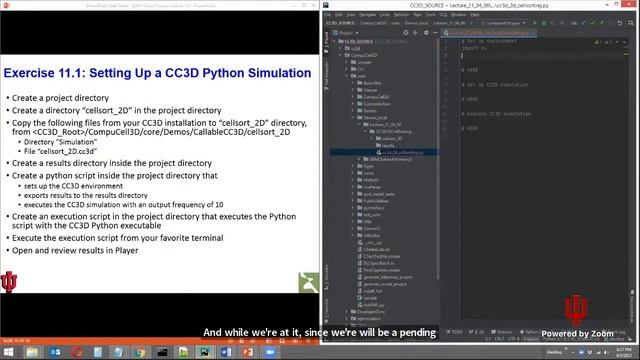Click the clock in the system tray
The height and width of the screenshot is (360, 640).
tap(624, 353)
